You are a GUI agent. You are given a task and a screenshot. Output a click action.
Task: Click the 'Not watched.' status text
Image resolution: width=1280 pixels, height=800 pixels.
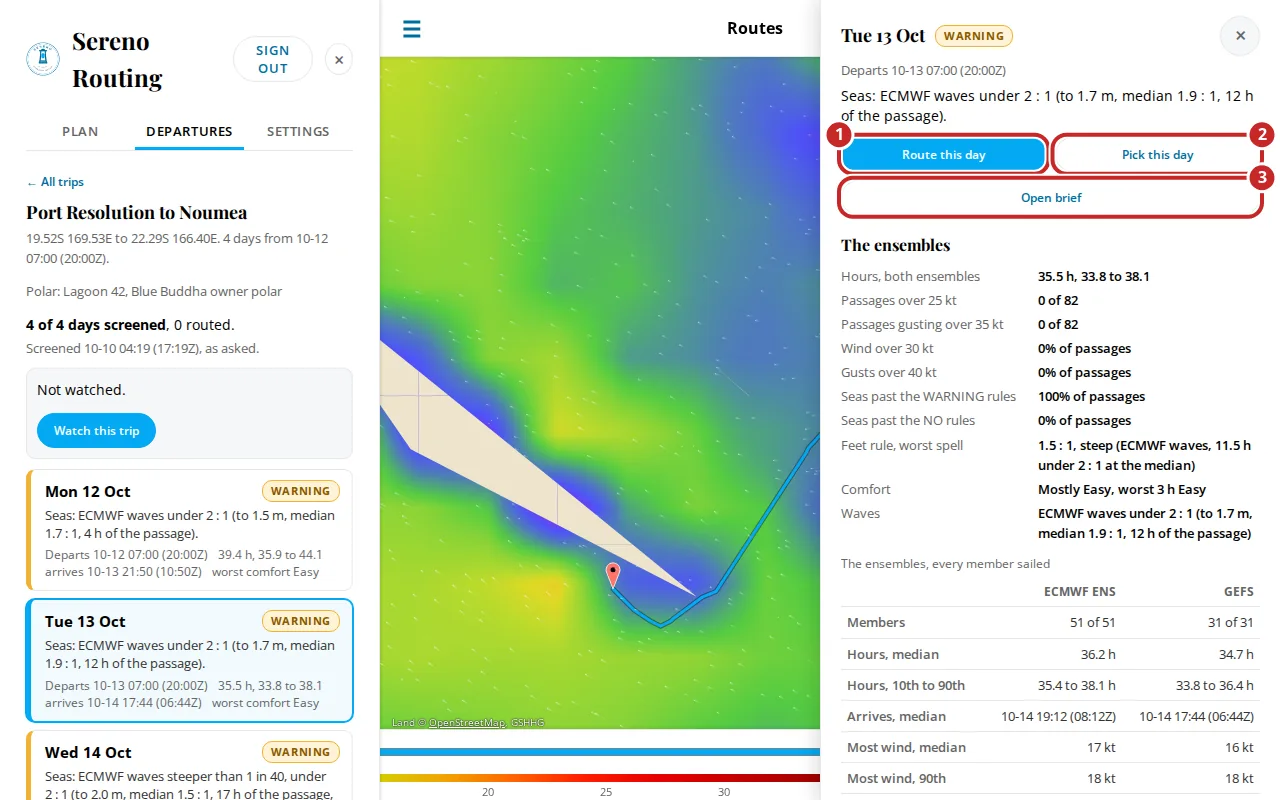coord(81,390)
